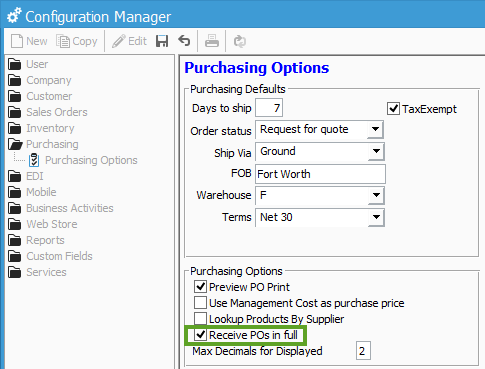This screenshot has width=485, height=369.
Task: Open the Services folder
Action: click(x=37, y=272)
